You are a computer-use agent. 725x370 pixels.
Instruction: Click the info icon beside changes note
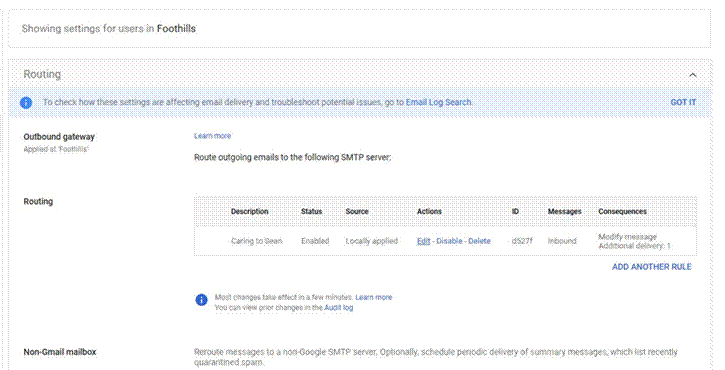202,300
